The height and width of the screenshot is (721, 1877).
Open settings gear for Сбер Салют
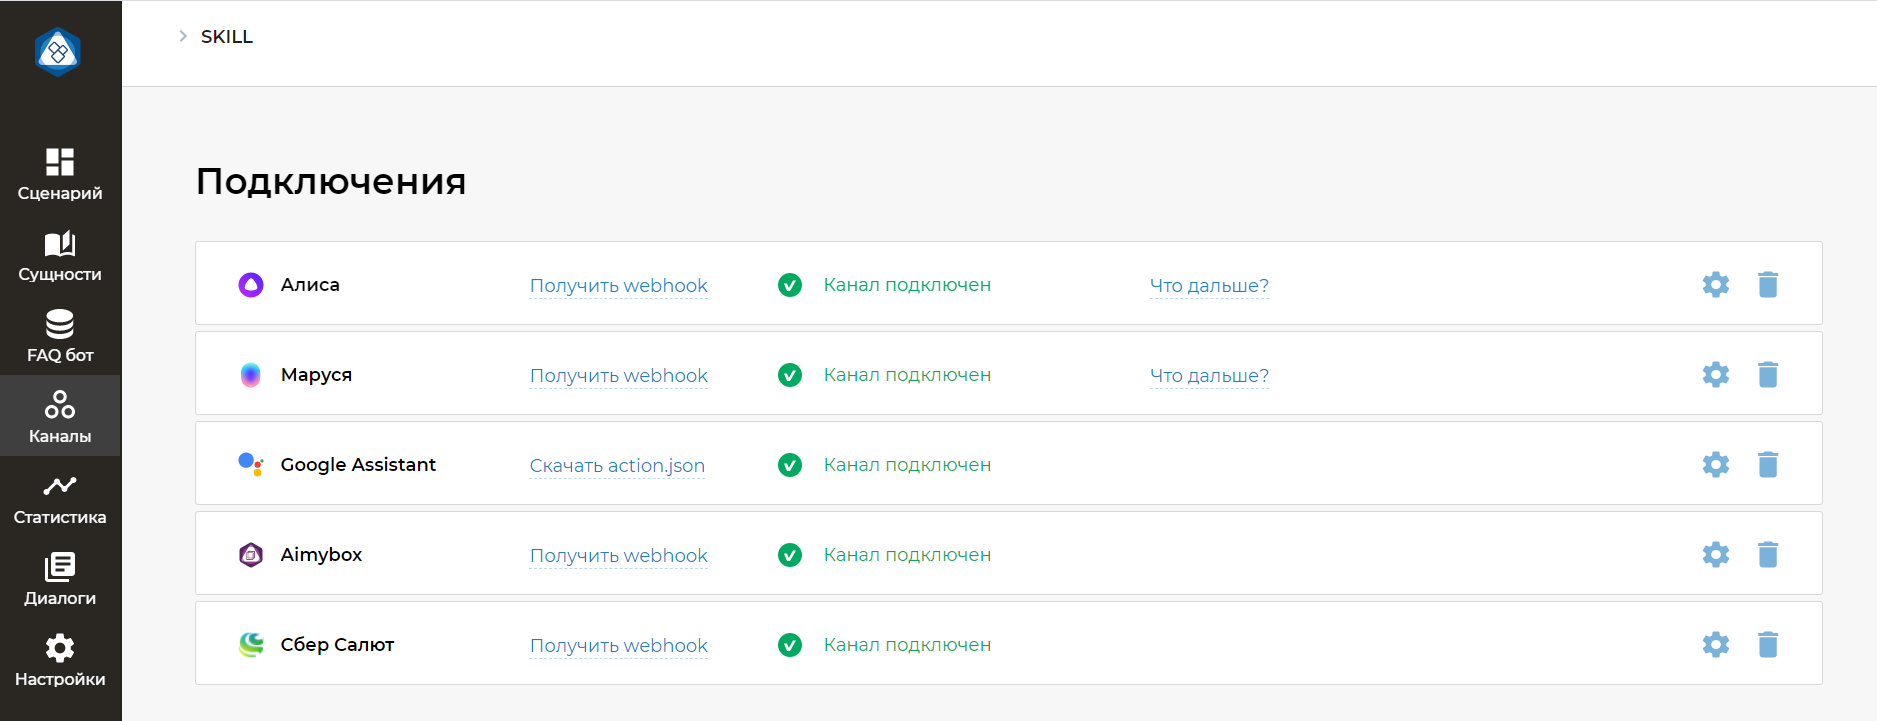1715,645
